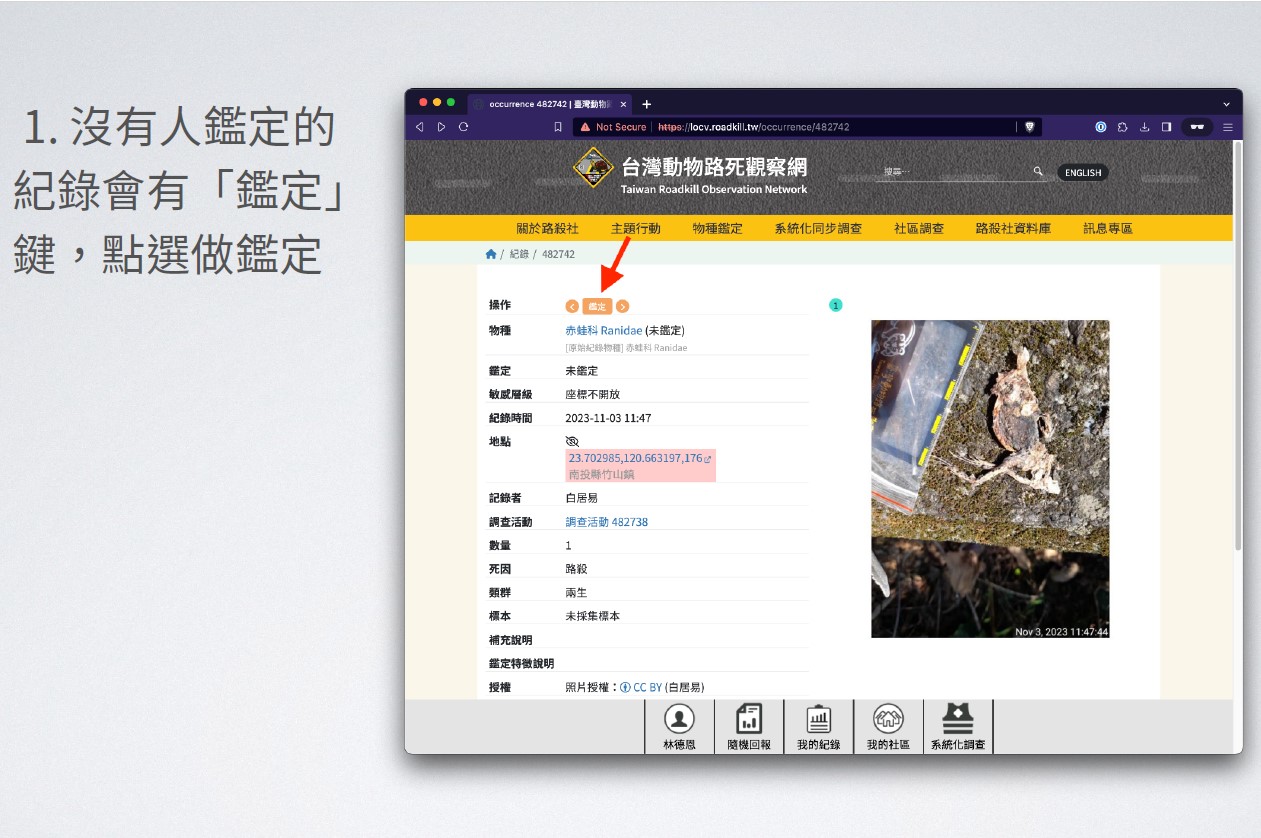Open the 赤蛙科 Ranidae species link
1261x838 pixels.
coord(603,330)
